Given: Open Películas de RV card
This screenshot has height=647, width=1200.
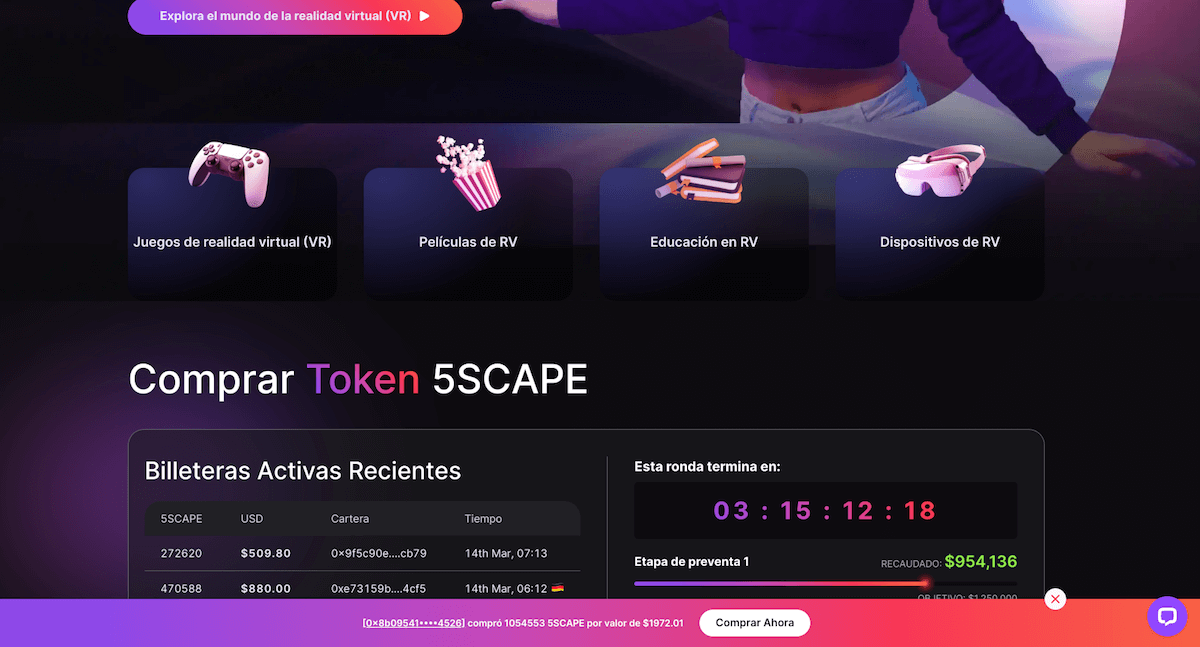Looking at the screenshot, I should [468, 234].
